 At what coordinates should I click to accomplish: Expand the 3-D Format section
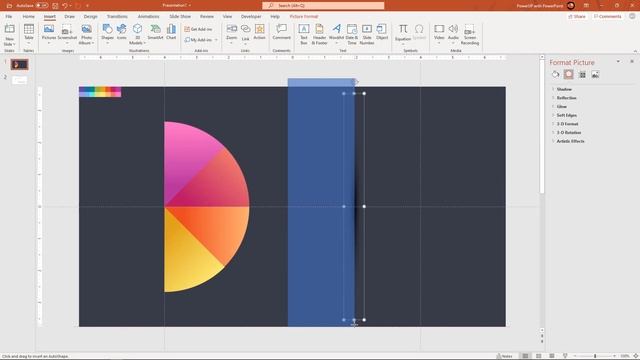(x=567, y=124)
